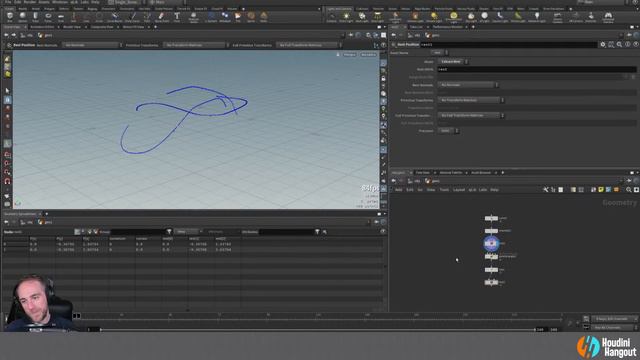
Task: Select the Draw Curve shelf tool
Action: (x=132, y=17)
